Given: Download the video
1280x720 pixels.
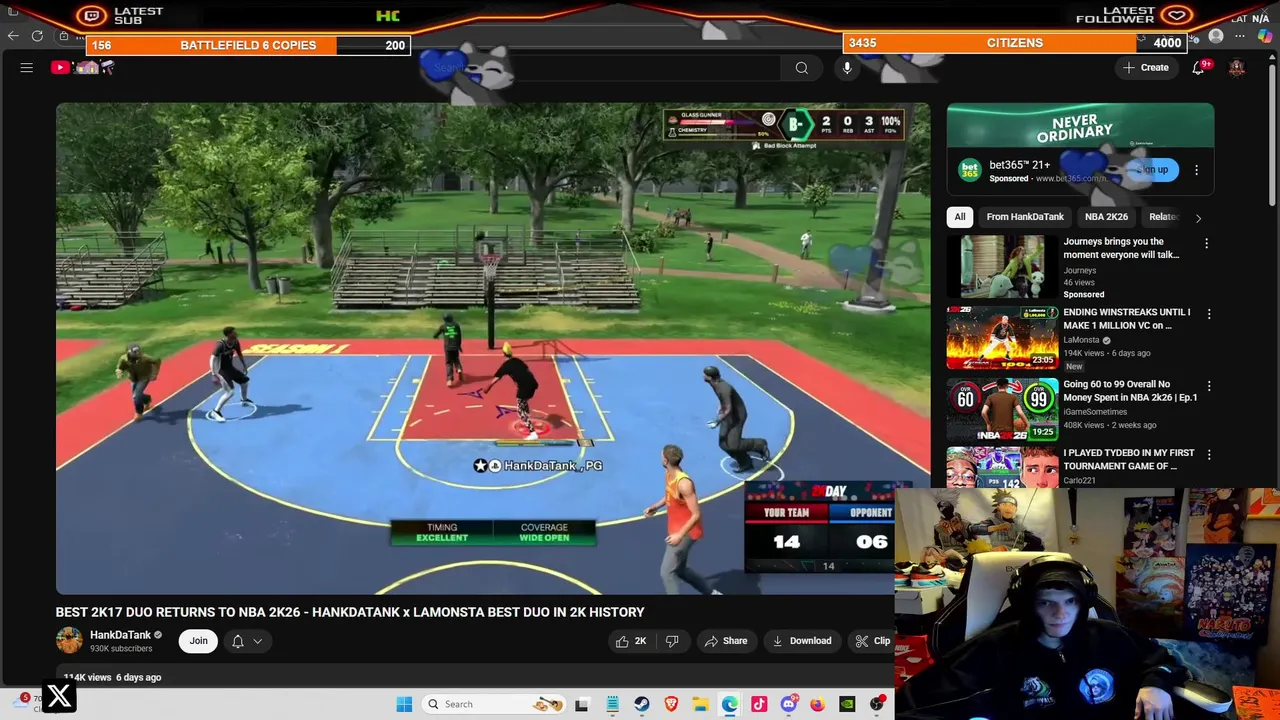Looking at the screenshot, I should pyautogui.click(x=802, y=641).
